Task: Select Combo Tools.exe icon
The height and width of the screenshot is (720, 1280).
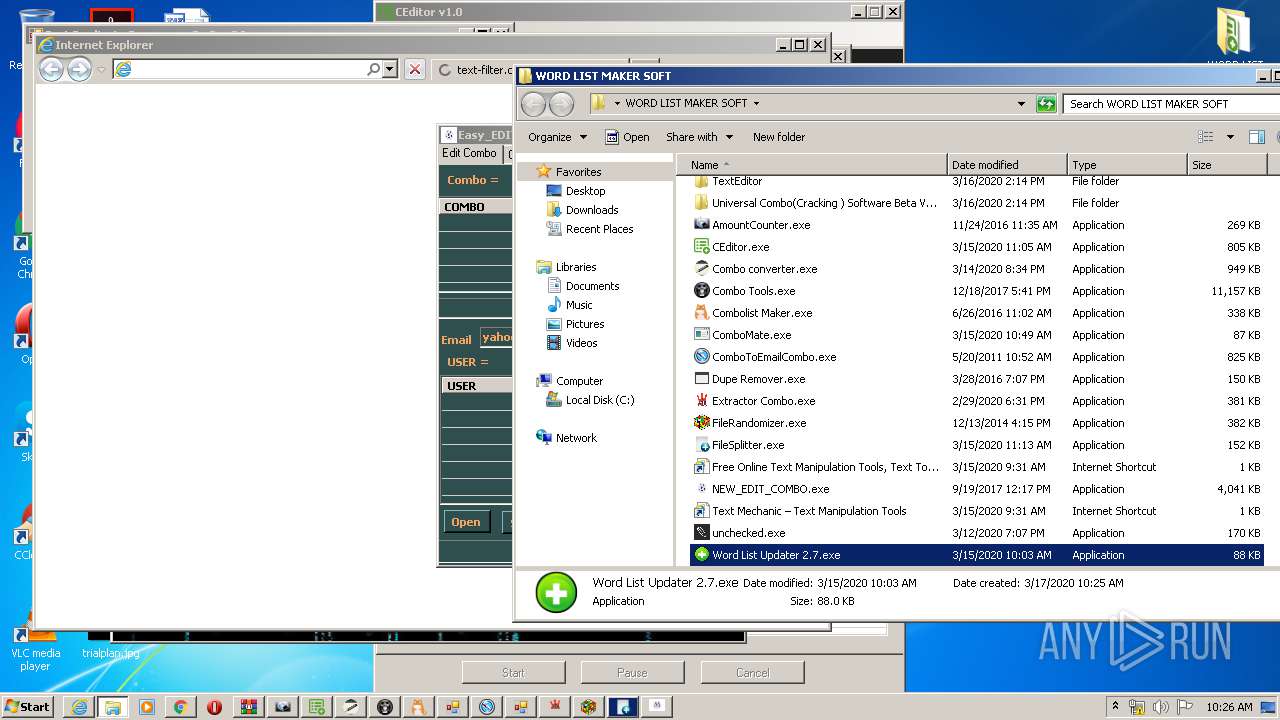Action: point(701,291)
